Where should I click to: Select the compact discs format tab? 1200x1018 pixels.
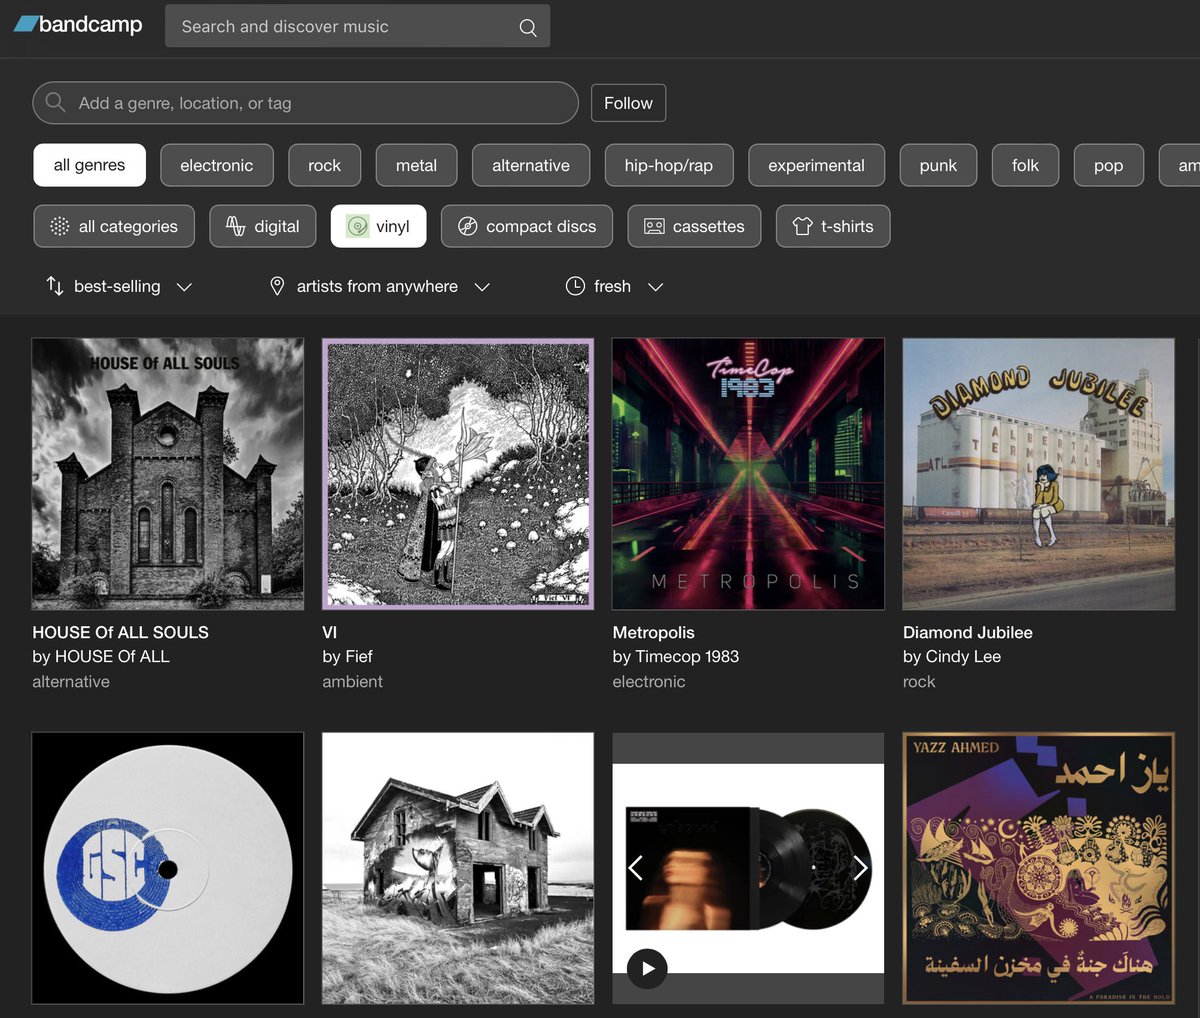click(x=527, y=226)
